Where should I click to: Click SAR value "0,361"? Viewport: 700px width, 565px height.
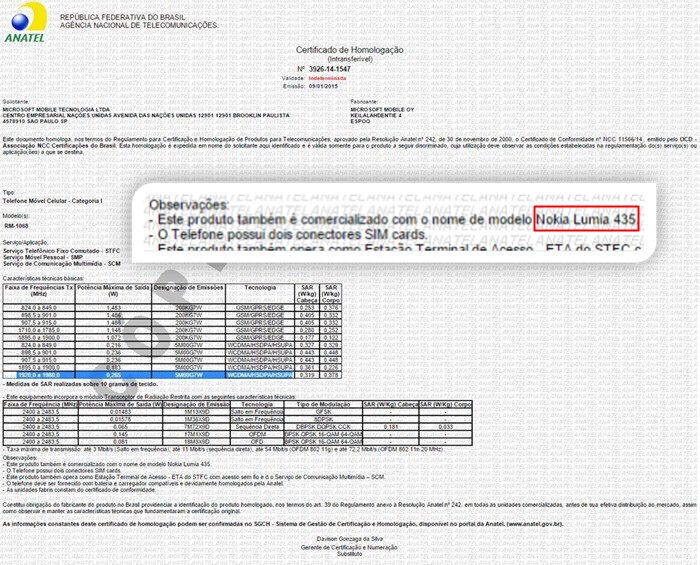point(307,368)
